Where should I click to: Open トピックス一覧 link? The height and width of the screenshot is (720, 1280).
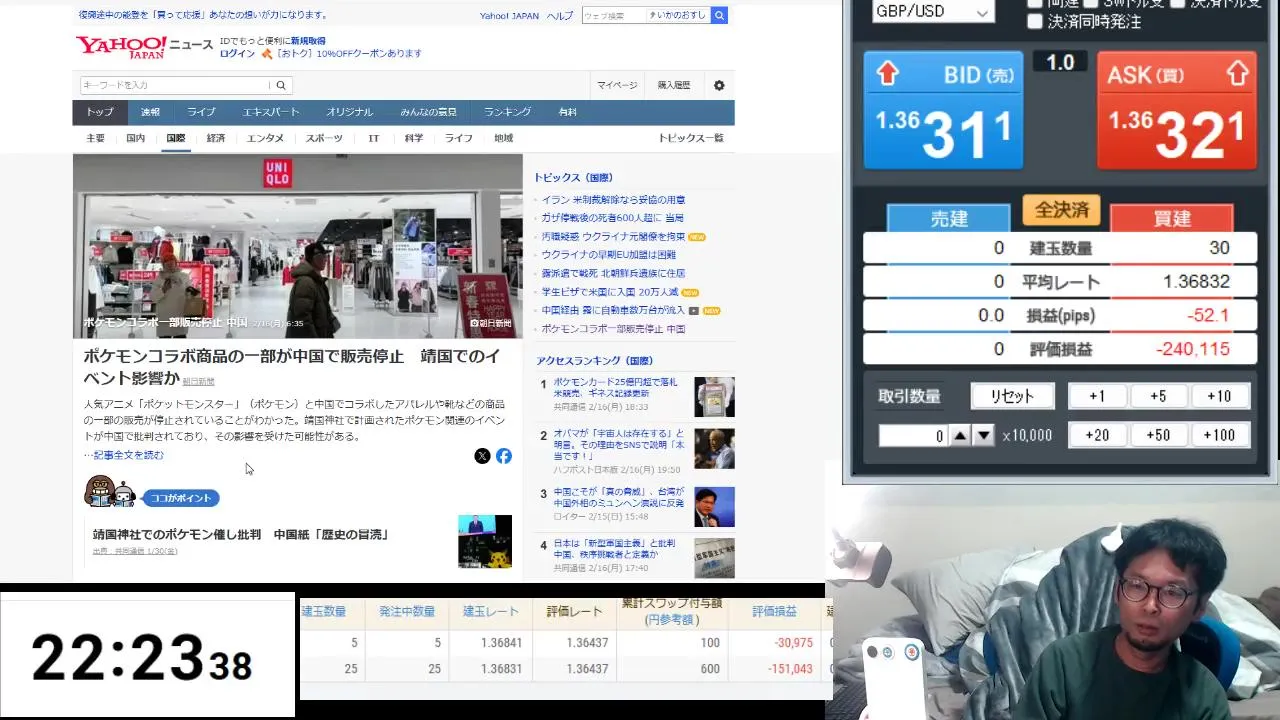[690, 138]
